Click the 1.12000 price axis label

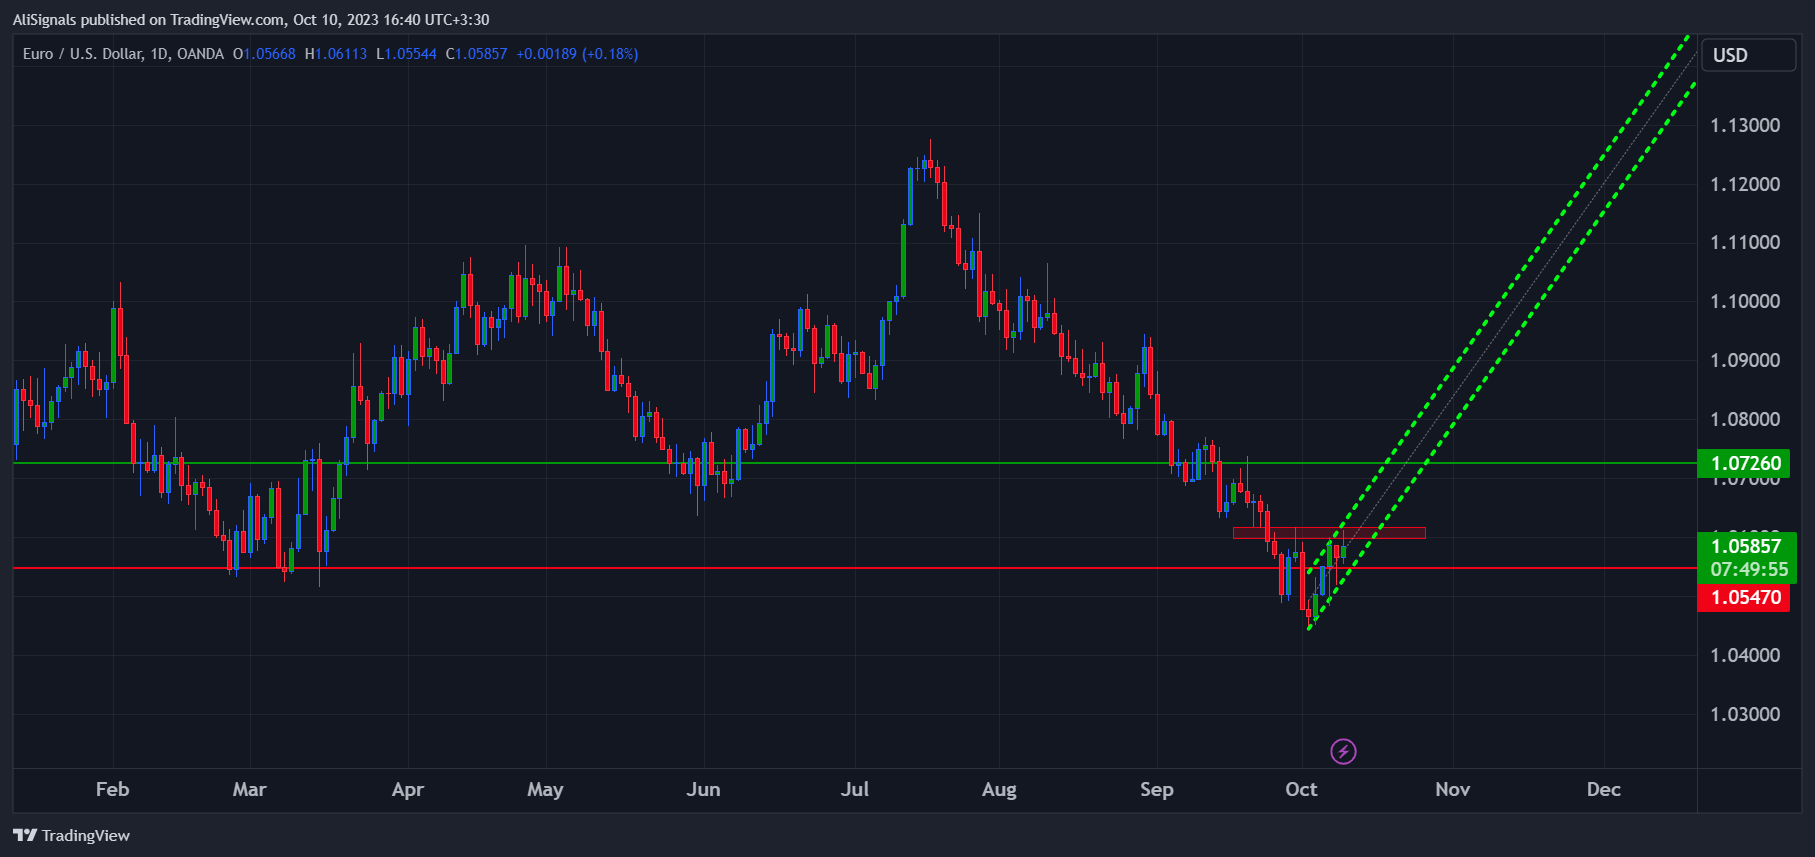pyautogui.click(x=1745, y=184)
